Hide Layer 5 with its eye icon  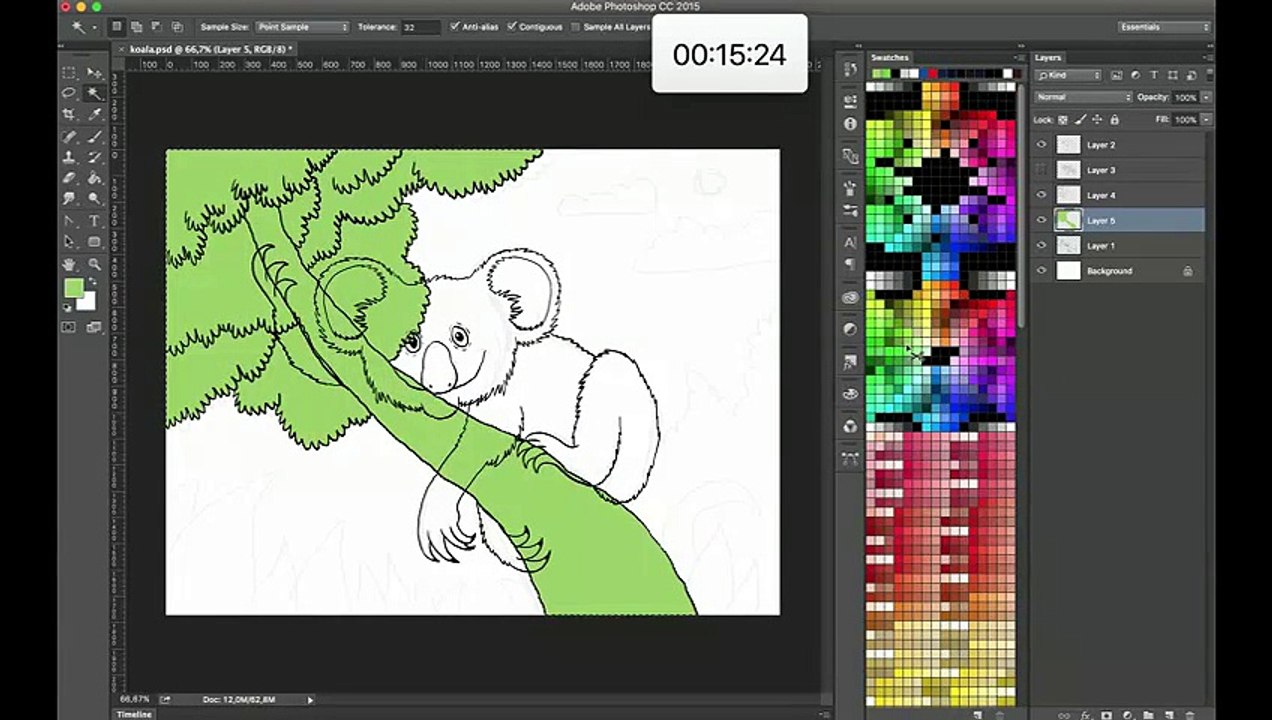[1042, 220]
